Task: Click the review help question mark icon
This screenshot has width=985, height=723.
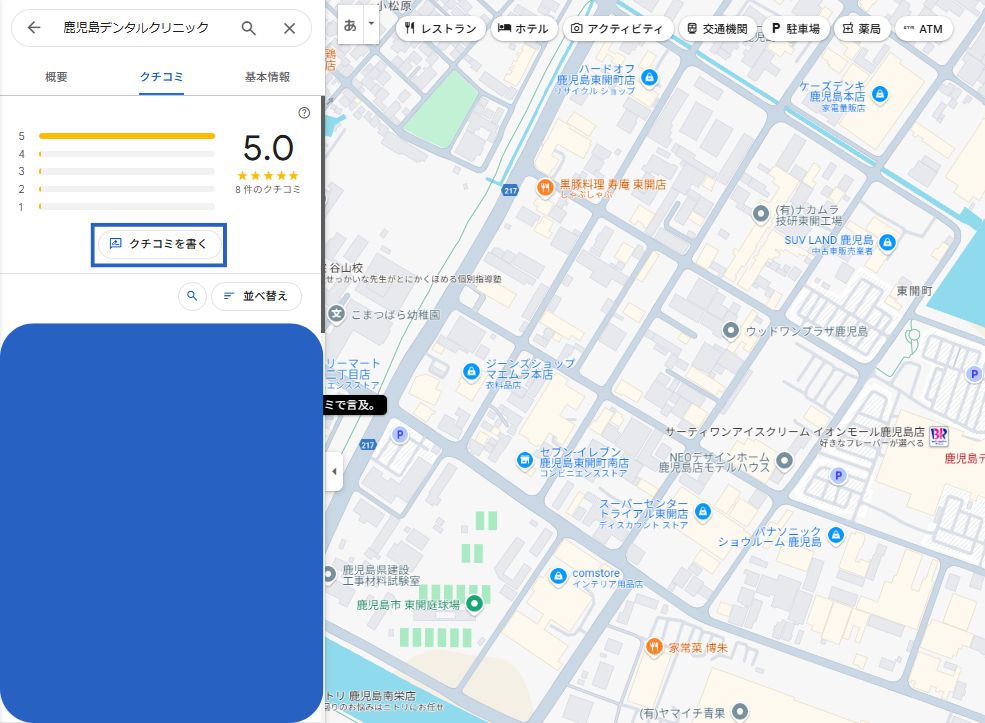Action: tap(304, 113)
